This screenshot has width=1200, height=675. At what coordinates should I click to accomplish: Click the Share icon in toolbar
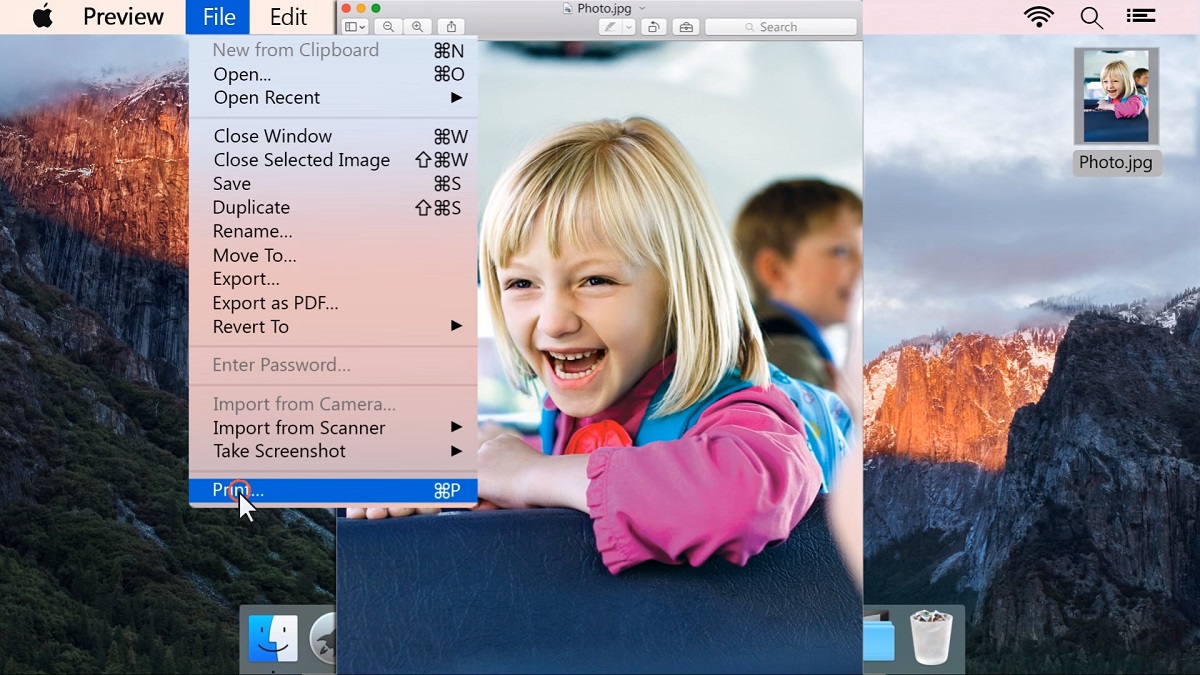[451, 27]
